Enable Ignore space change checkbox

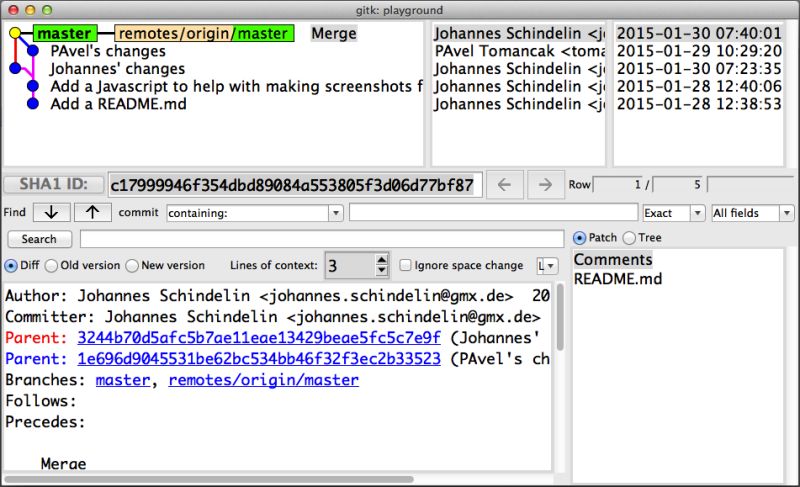click(x=405, y=265)
